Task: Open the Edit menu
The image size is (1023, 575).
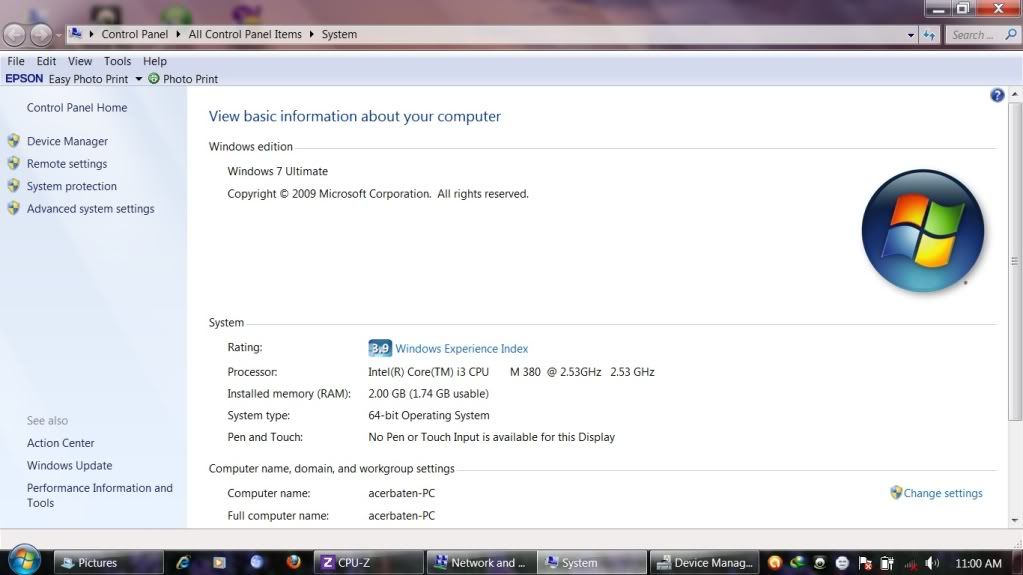Action: point(46,61)
